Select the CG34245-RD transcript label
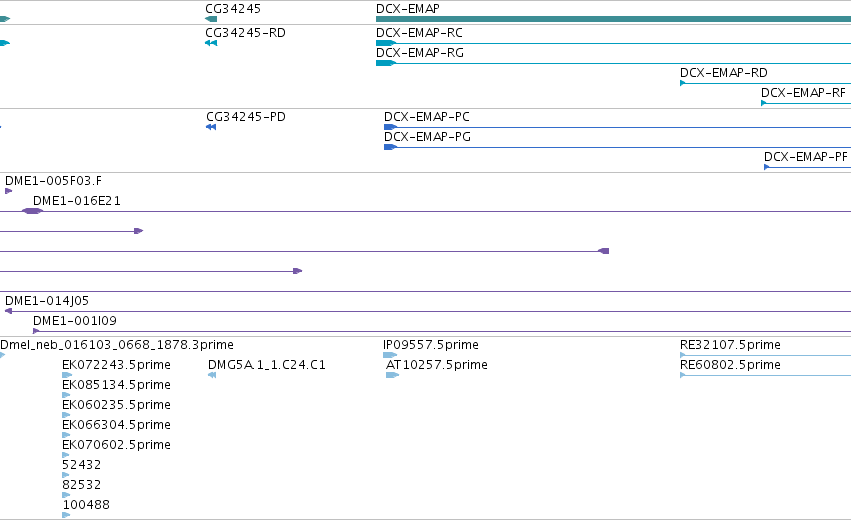 coord(245,33)
